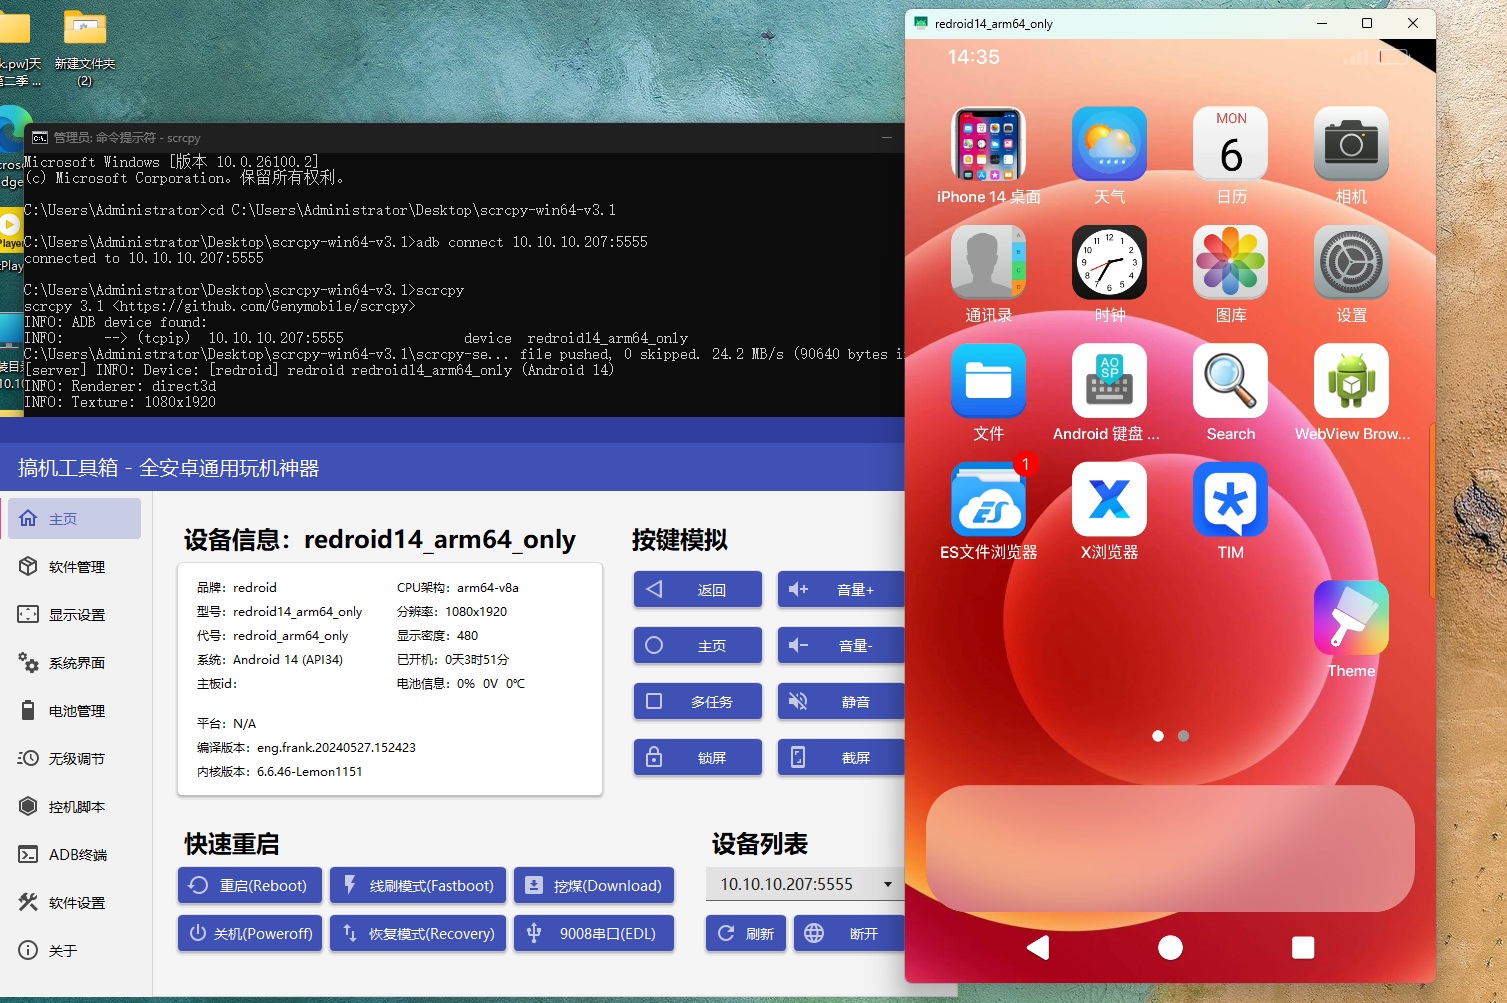Increase volume with the 音量+ button
The width and height of the screenshot is (1507, 1003).
[841, 590]
